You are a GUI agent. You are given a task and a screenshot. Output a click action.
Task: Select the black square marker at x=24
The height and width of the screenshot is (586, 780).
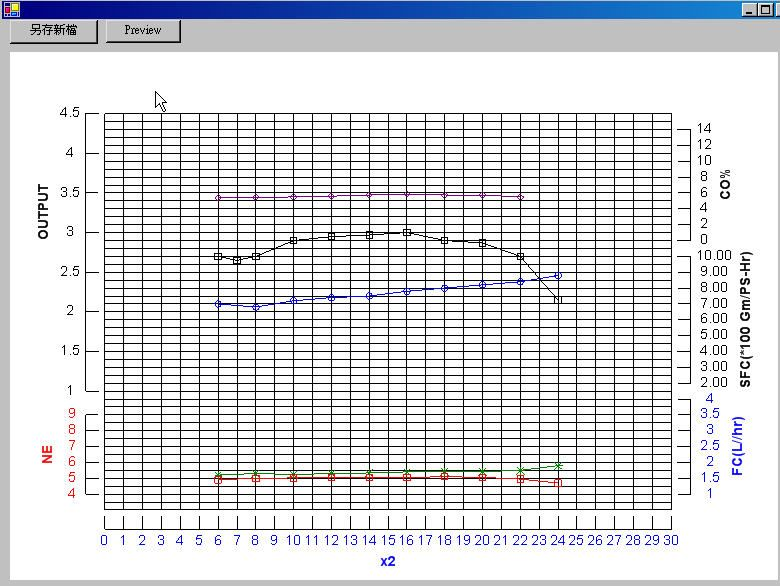558,300
